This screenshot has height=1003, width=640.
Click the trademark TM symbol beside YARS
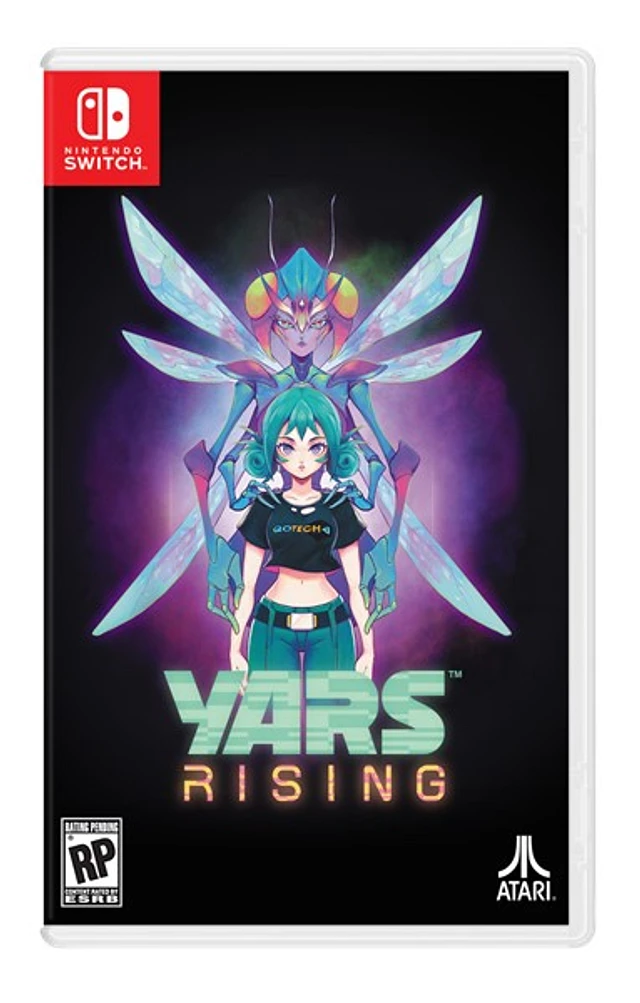coord(455,675)
